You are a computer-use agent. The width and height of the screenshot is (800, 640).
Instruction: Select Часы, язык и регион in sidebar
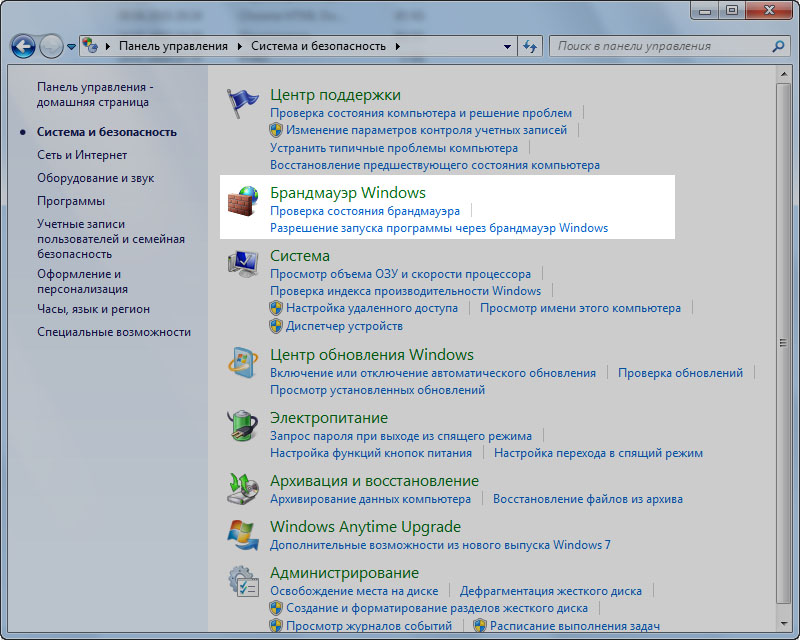click(x=93, y=309)
